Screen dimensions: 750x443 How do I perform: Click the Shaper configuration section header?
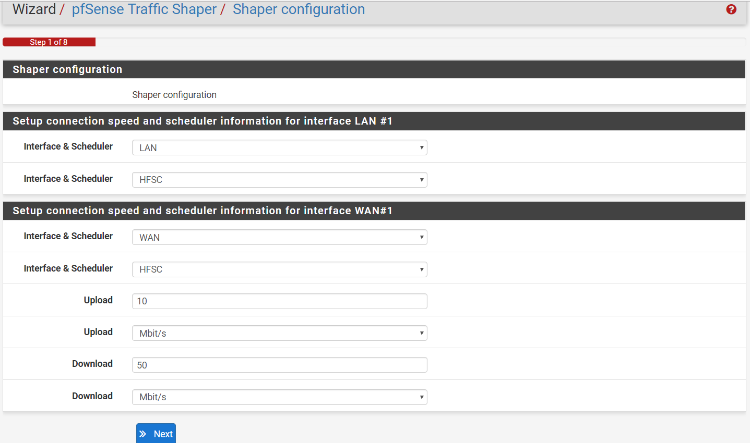coord(374,69)
